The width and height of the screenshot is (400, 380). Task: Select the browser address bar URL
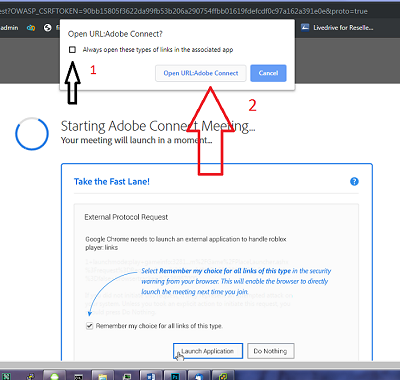click(x=184, y=11)
